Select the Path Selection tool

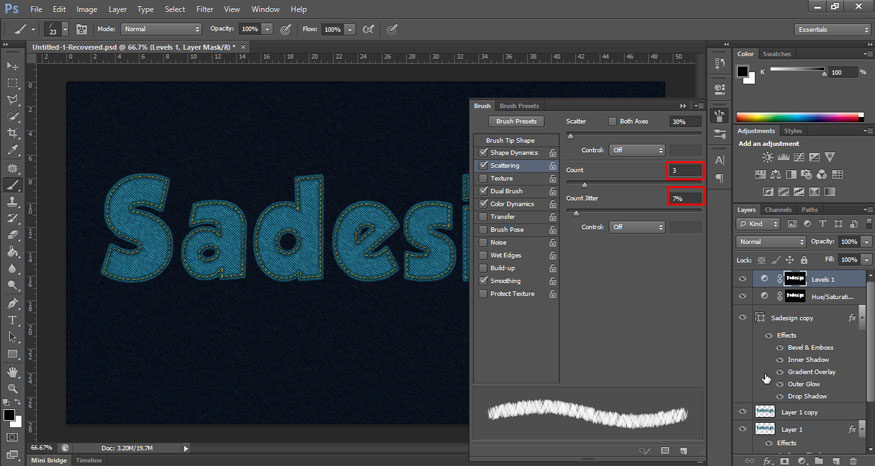(12, 337)
